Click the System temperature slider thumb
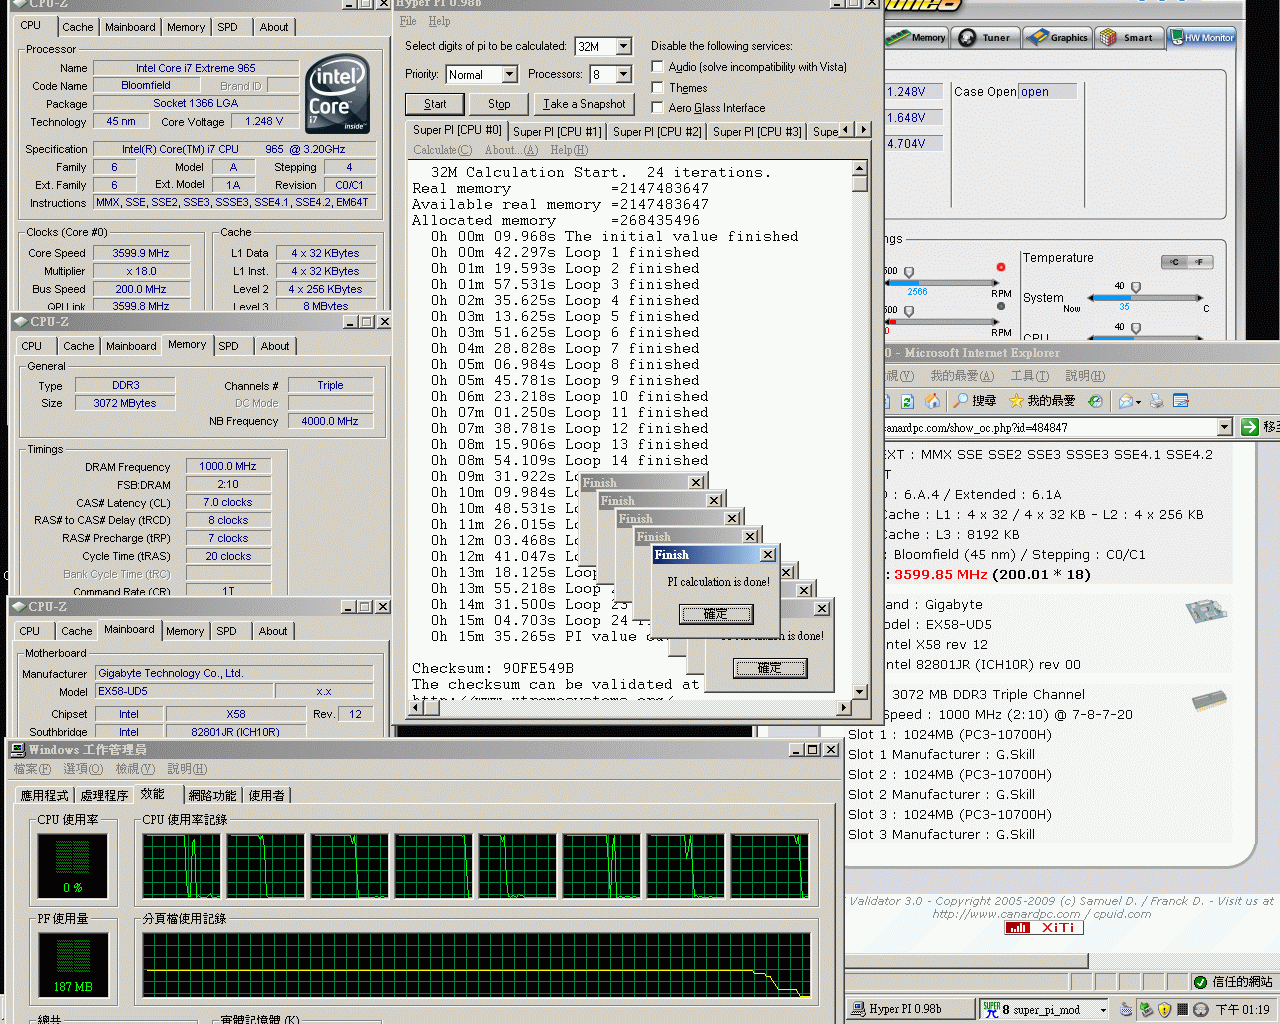The image size is (1280, 1024). 1136,288
